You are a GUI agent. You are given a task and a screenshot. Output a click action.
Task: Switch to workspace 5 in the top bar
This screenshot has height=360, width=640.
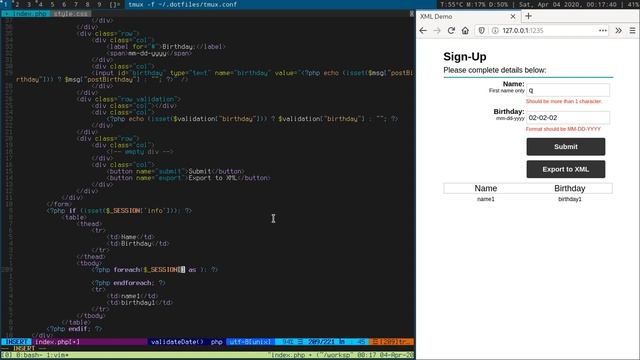click(52, 4)
